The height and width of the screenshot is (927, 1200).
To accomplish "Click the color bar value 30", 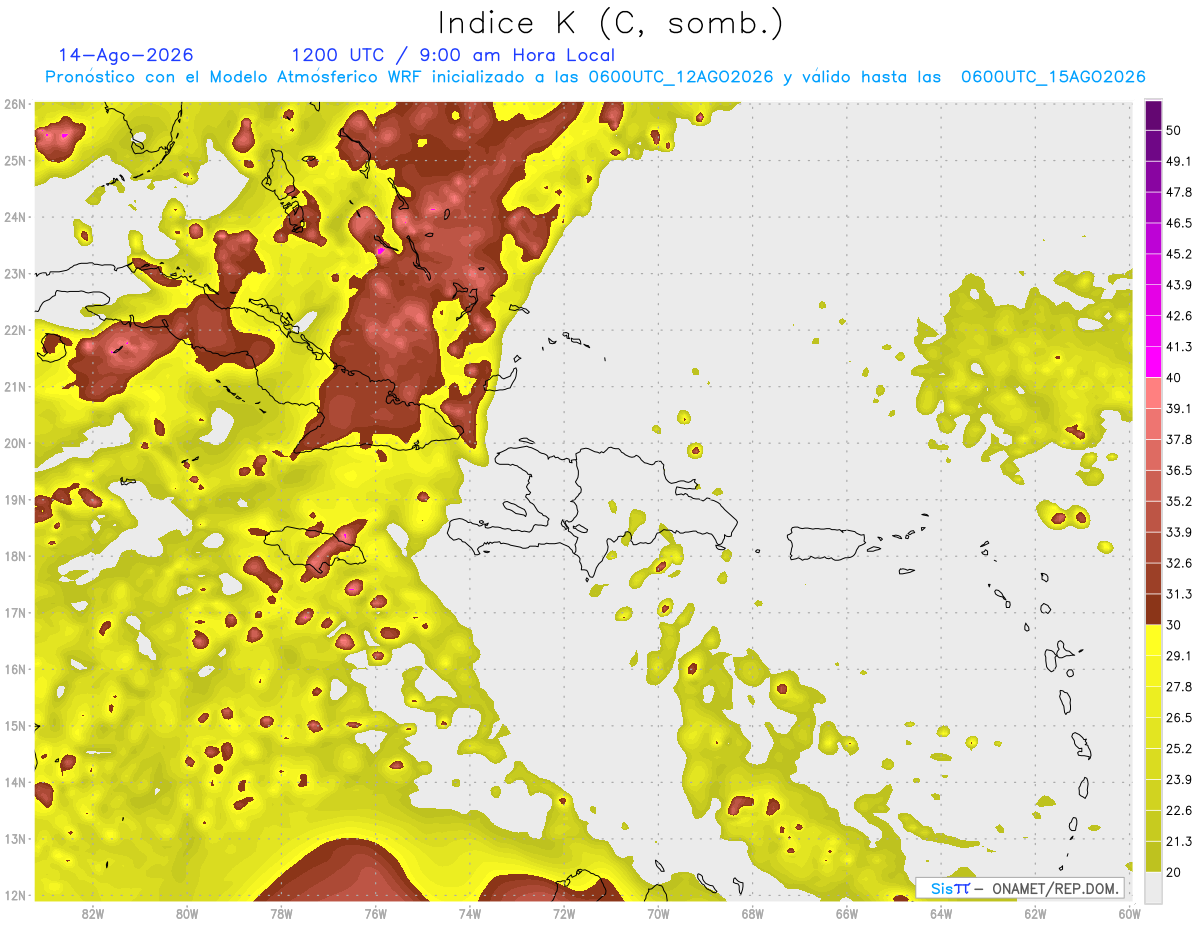I will pos(1175,625).
